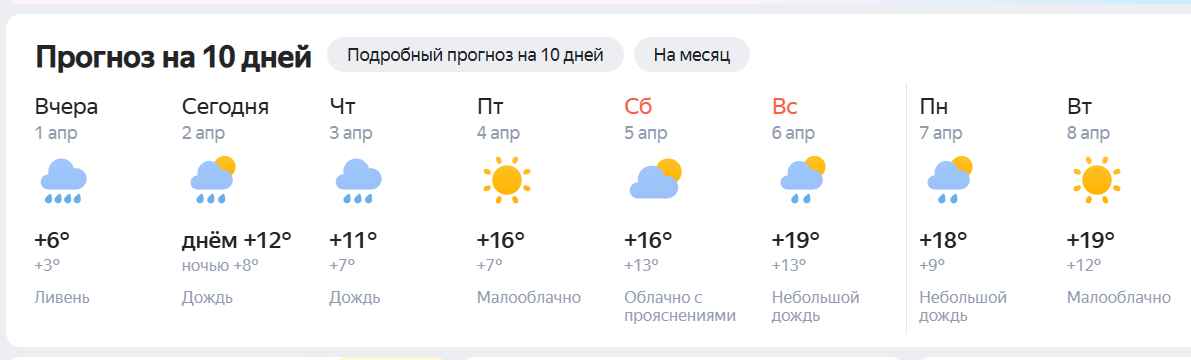Click today's rain and sun icon
Image resolution: width=1191 pixels, height=360 pixels.
point(213,180)
